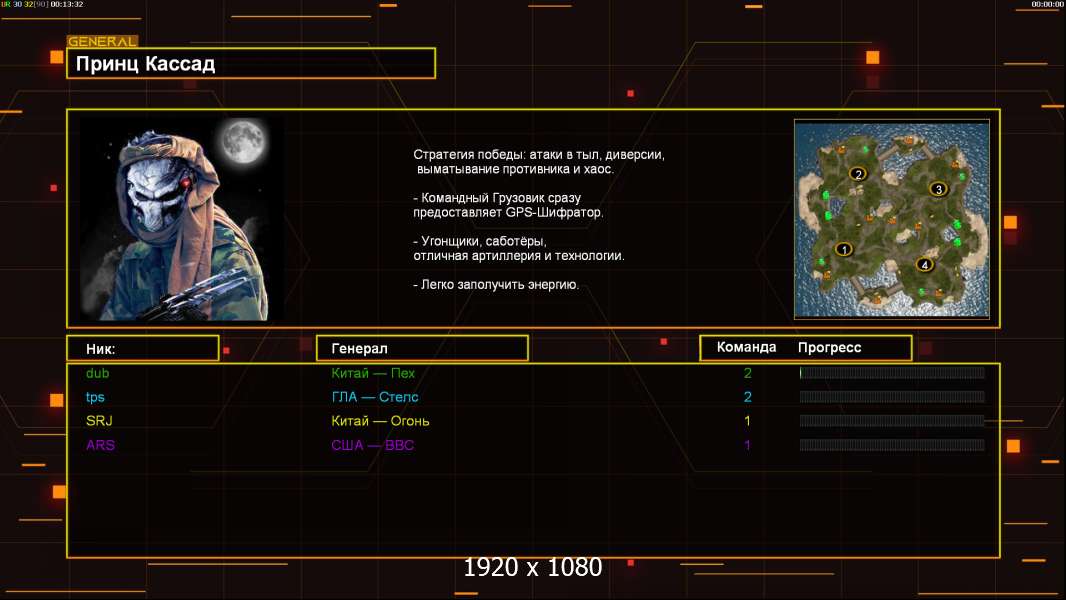Click general entry 'США — ВВС'
This screenshot has width=1066, height=600.
pos(372,445)
